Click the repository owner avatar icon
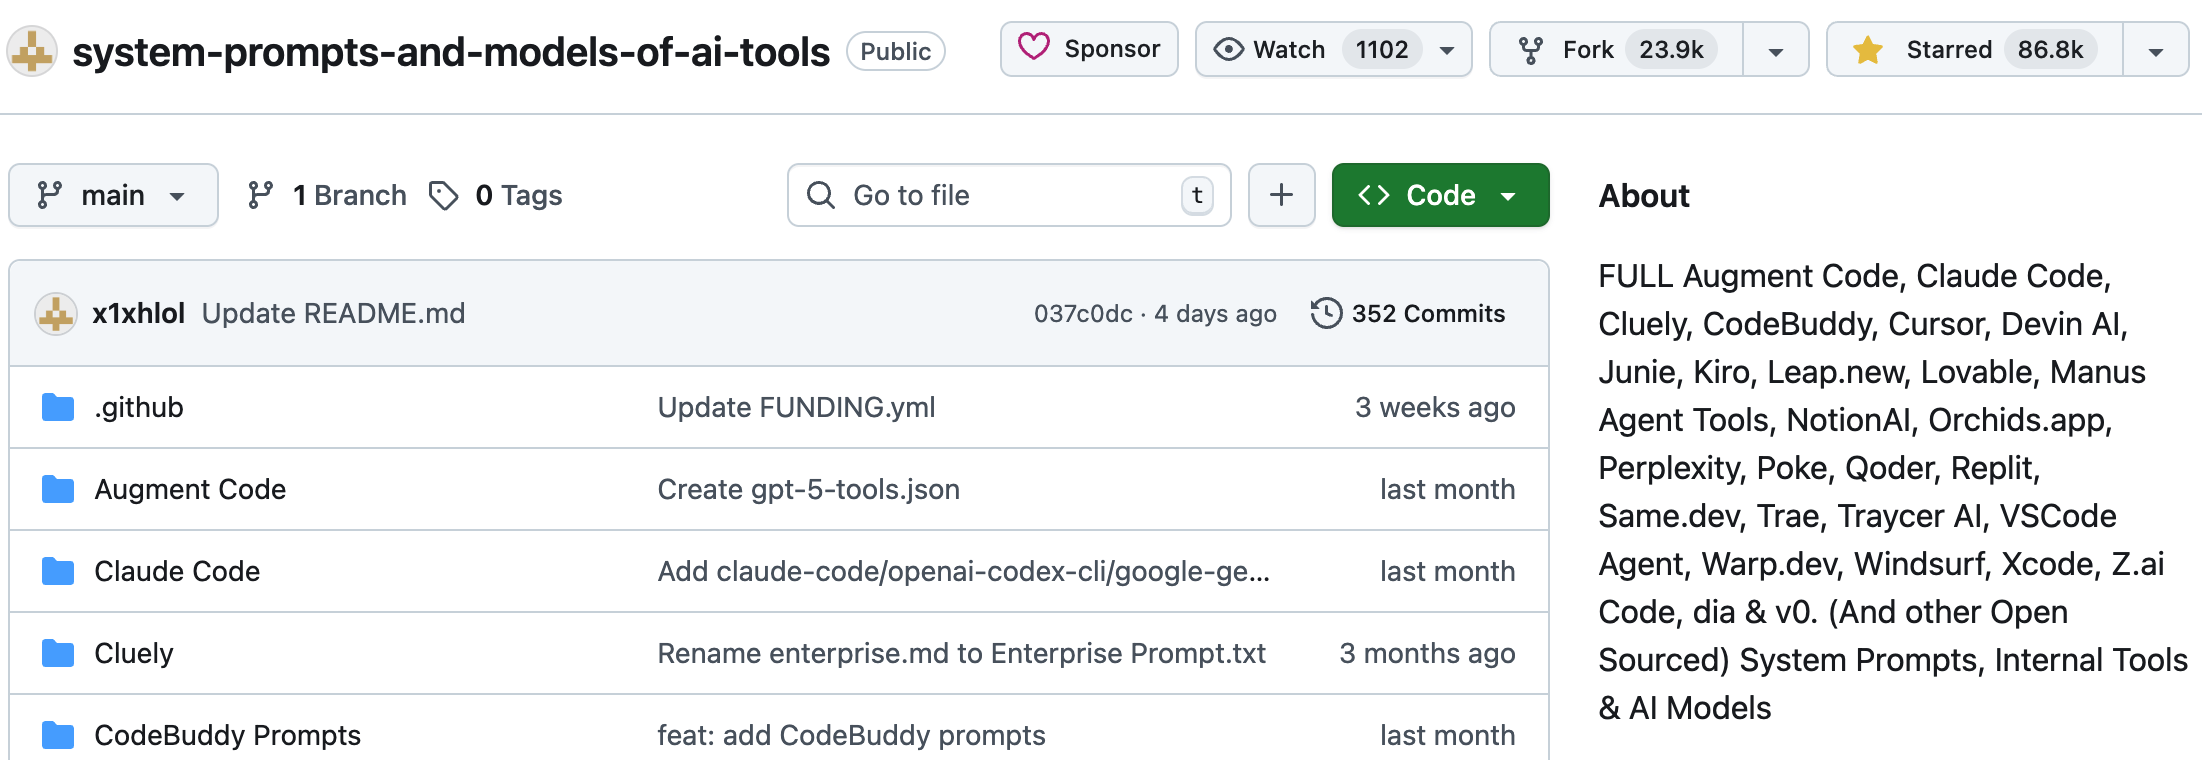Screen dimensions: 2202x760 coord(32,51)
